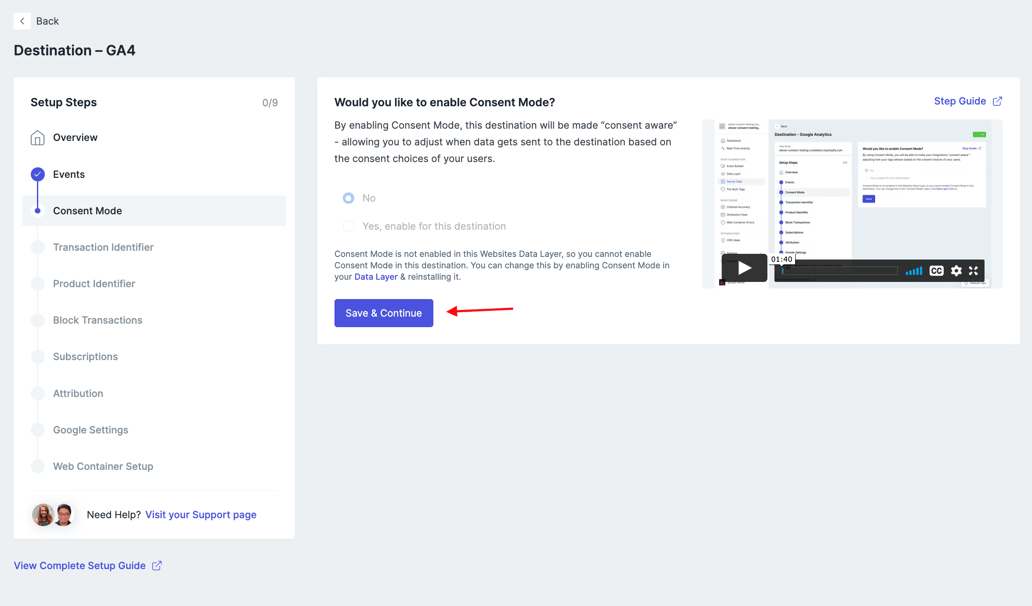This screenshot has width=1032, height=606.
Task: Click the Overview home icon
Action: coord(38,138)
